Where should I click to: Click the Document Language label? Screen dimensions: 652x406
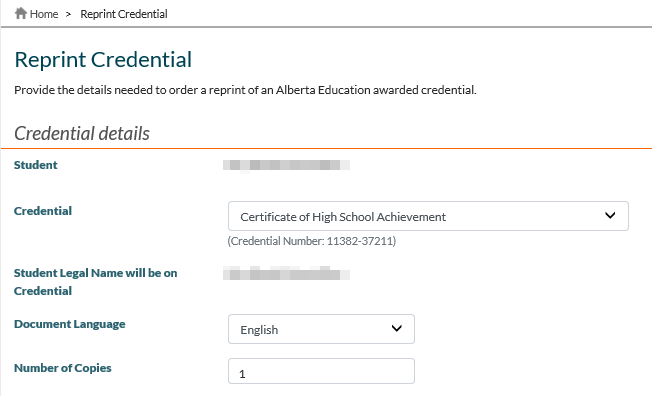click(70, 324)
